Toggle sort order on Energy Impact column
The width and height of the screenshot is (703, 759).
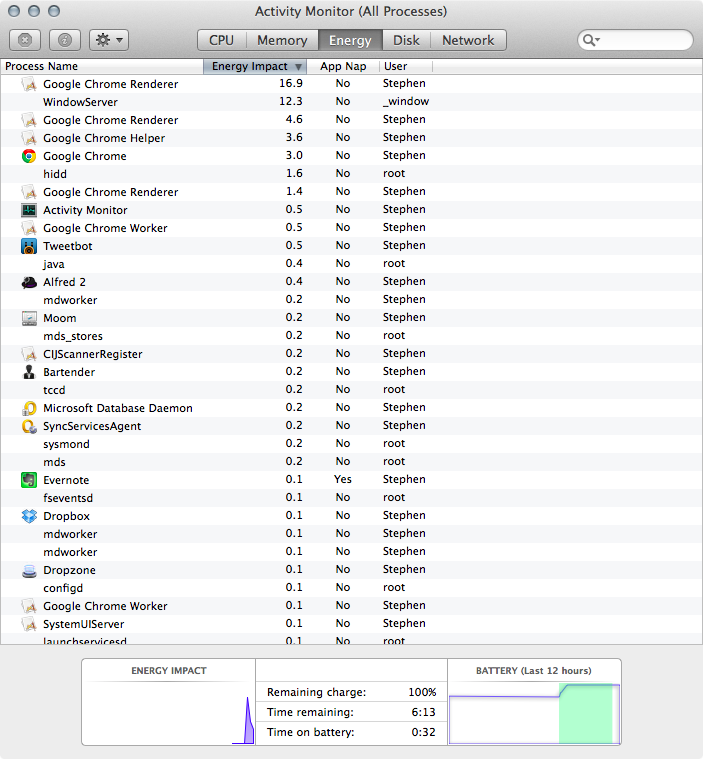pyautogui.click(x=256, y=66)
